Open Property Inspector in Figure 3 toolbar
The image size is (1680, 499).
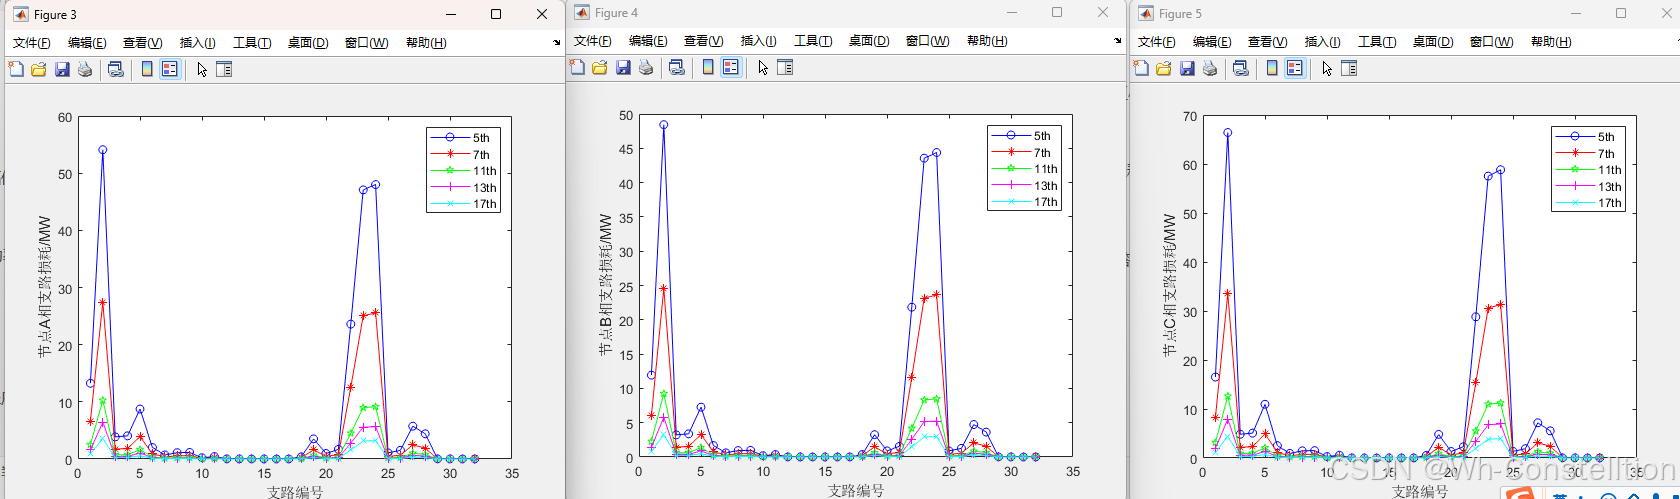(224, 69)
